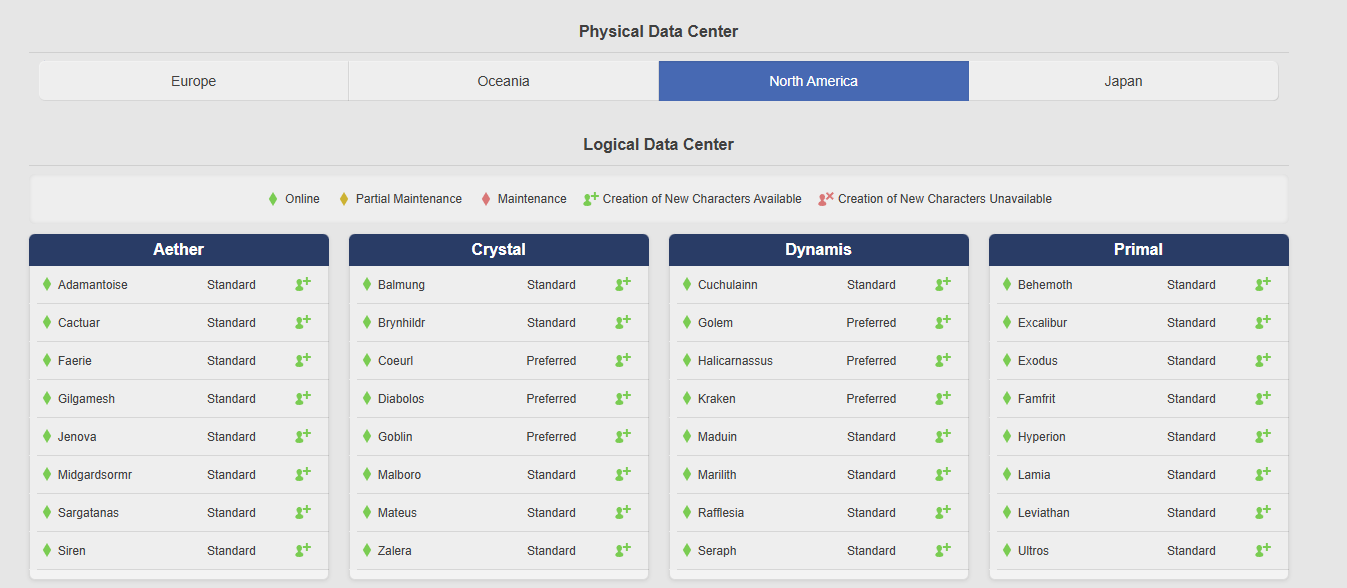The height and width of the screenshot is (588, 1347).
Task: Click Coeurl's character creation available icon
Action: [623, 360]
